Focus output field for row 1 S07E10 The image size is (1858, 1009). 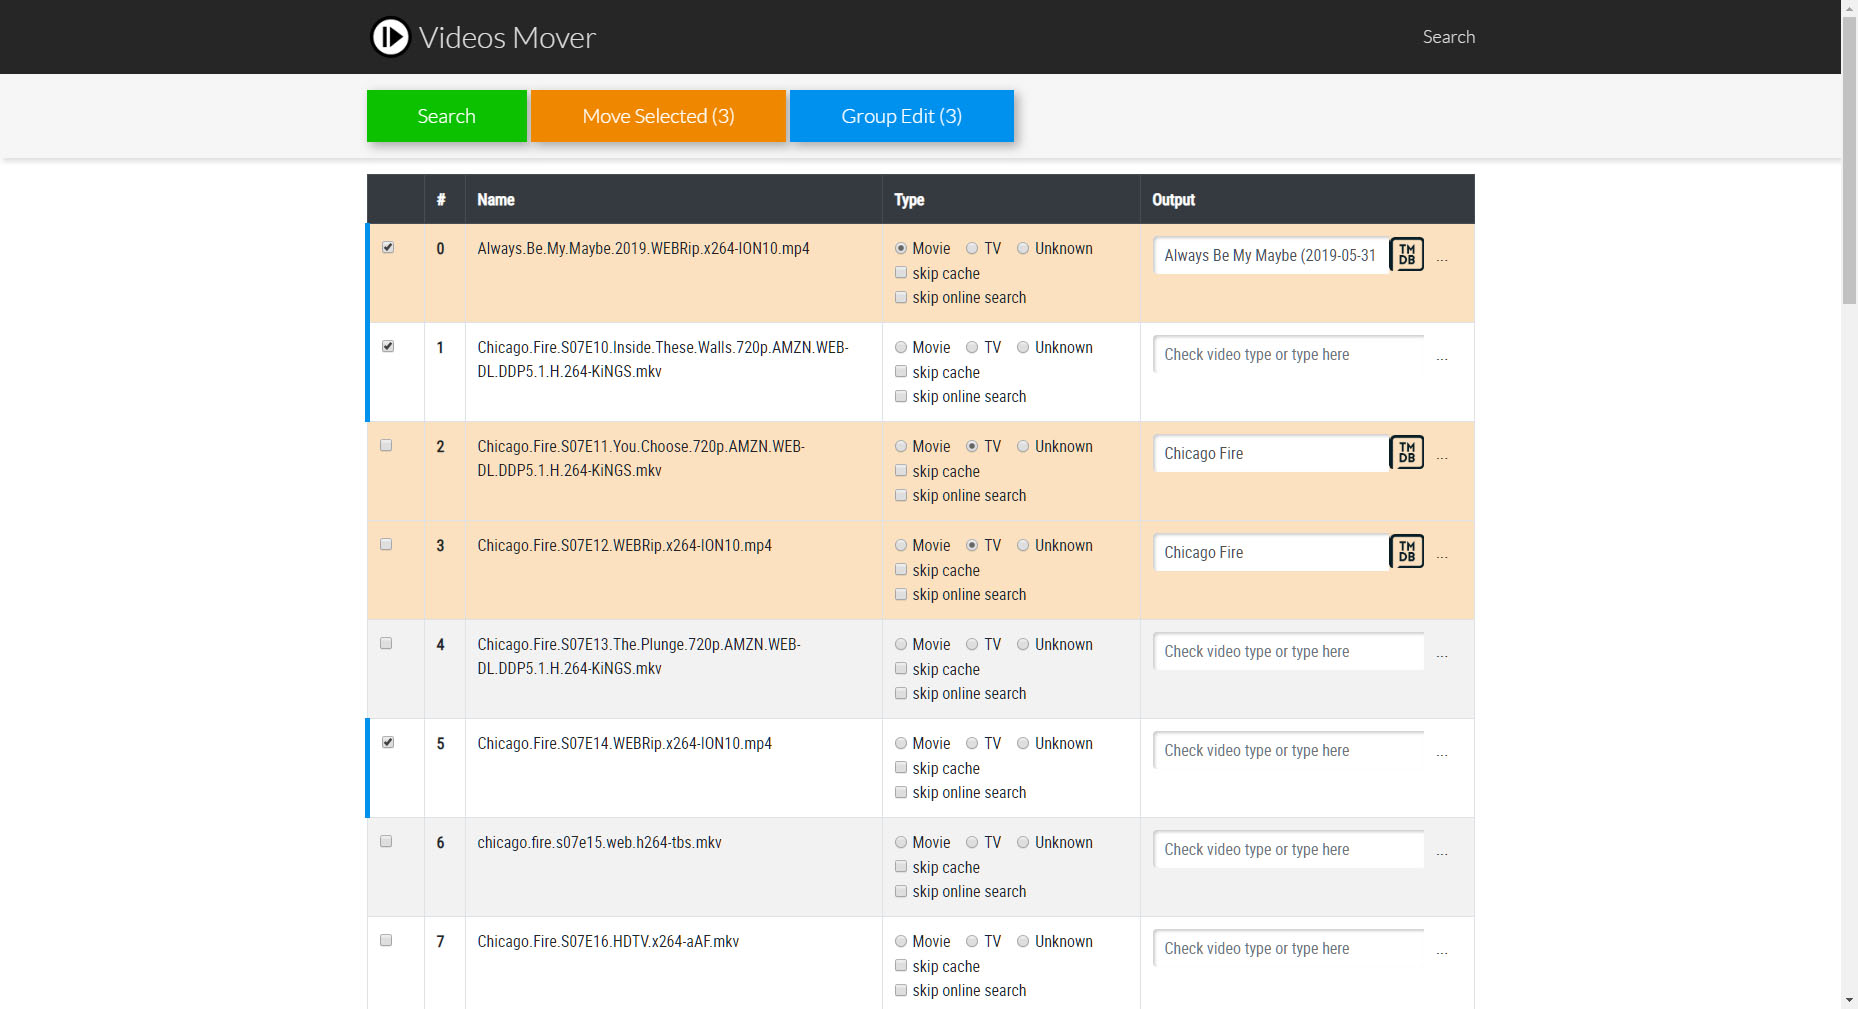click(x=1289, y=354)
